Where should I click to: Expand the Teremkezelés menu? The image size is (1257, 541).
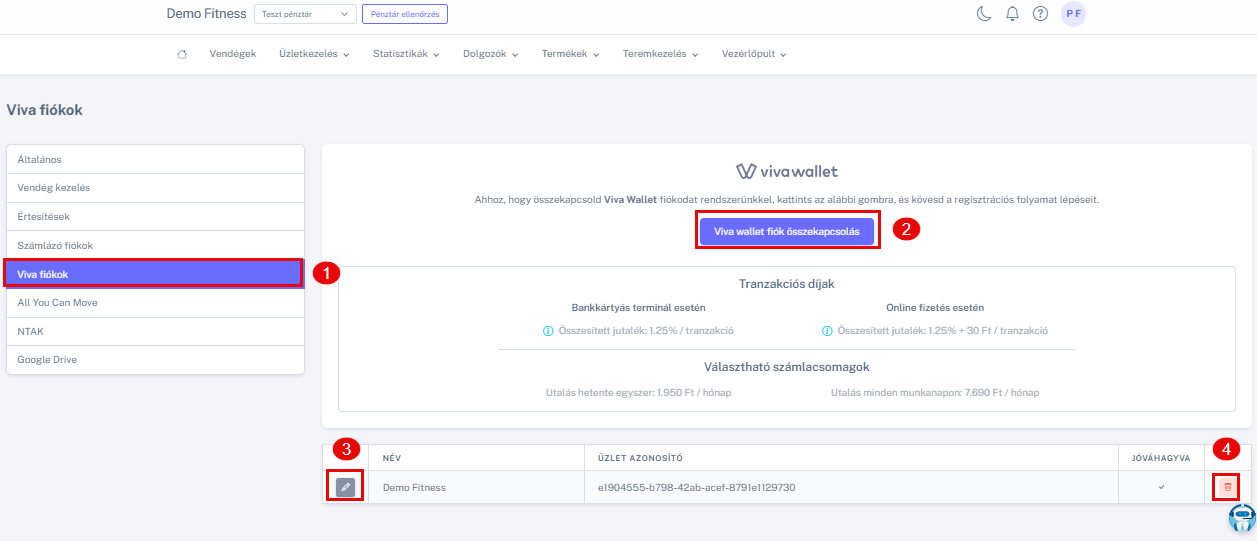coord(660,54)
